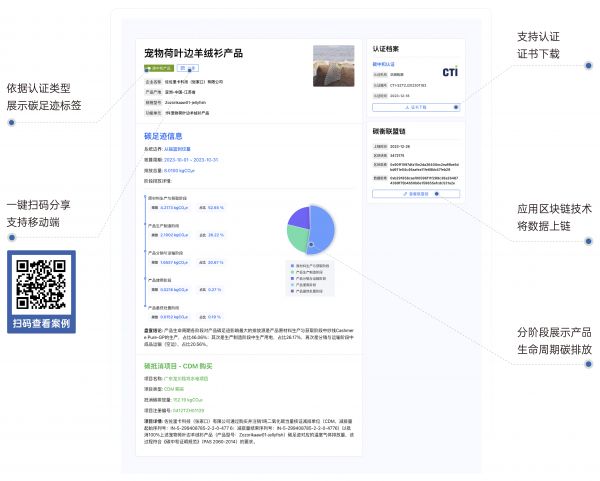Click the blue dot beside scan-share annotation
Viewport: 600px width, 481px height.
pyautogui.click(x=11, y=237)
